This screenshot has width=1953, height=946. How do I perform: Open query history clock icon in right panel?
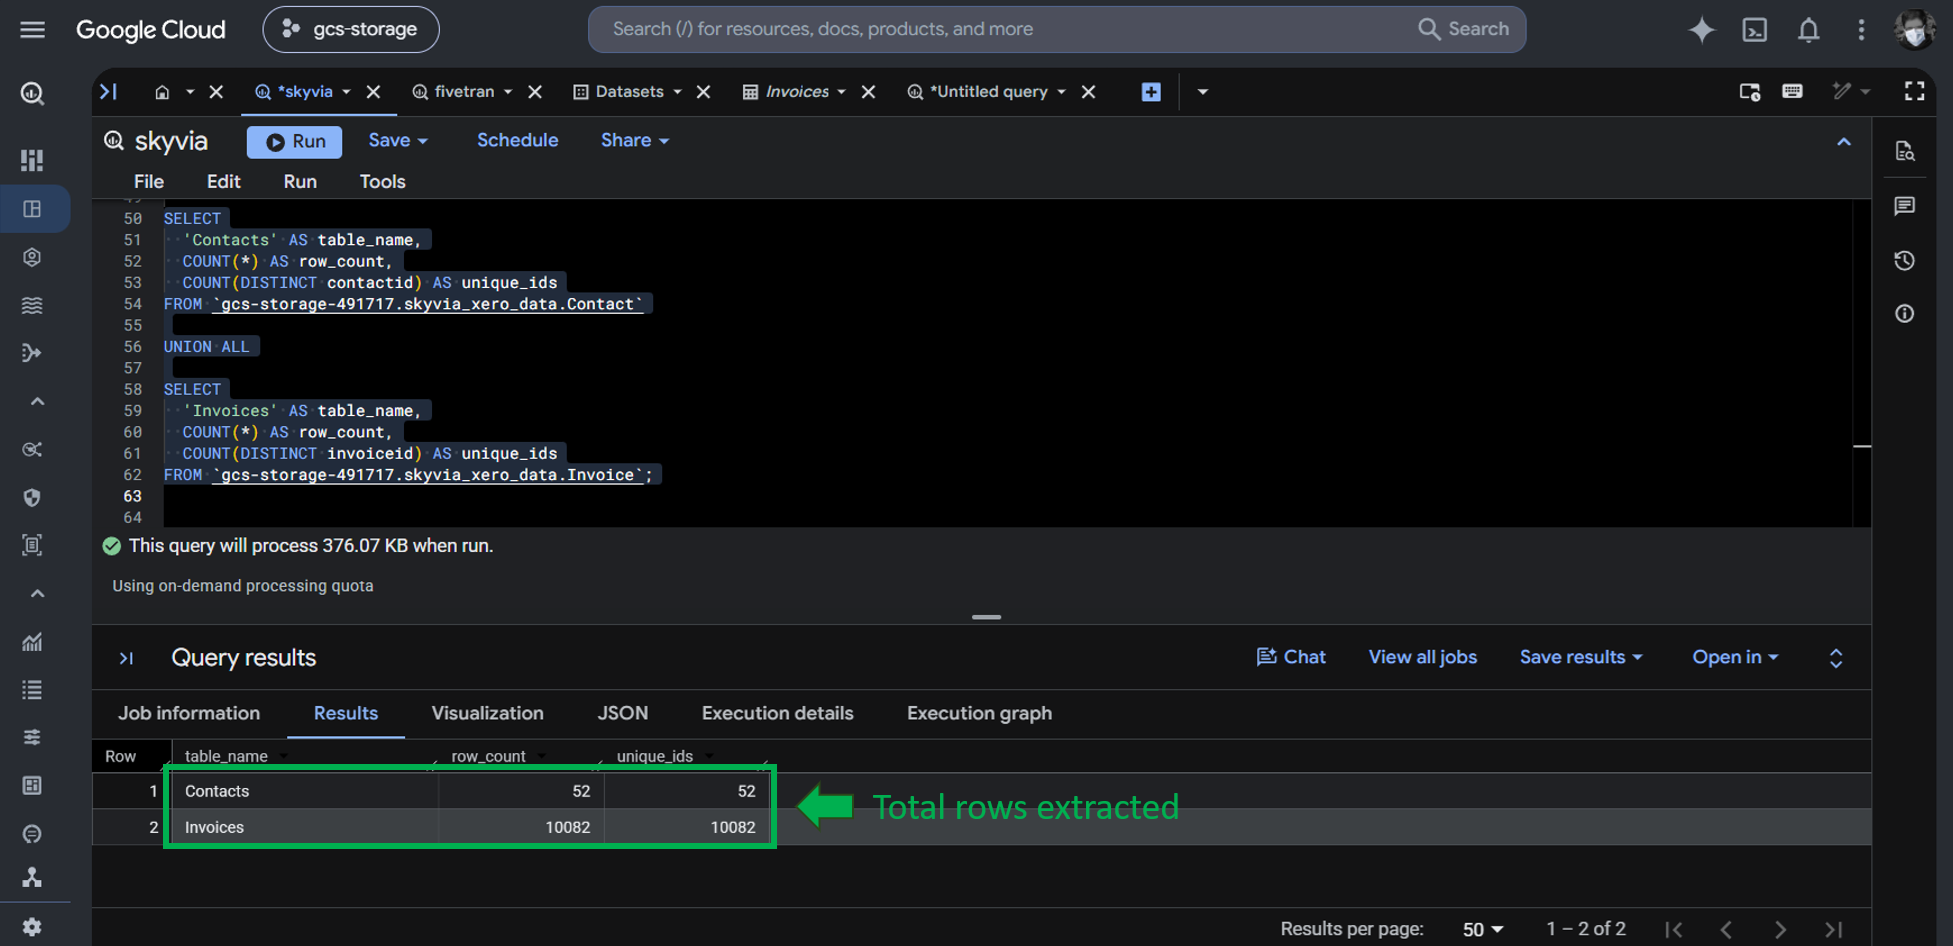[x=1905, y=260]
